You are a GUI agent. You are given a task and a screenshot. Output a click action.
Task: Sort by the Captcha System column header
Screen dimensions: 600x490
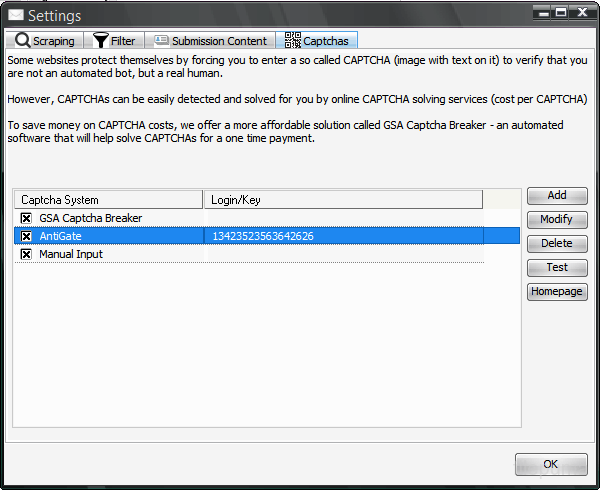tap(108, 200)
